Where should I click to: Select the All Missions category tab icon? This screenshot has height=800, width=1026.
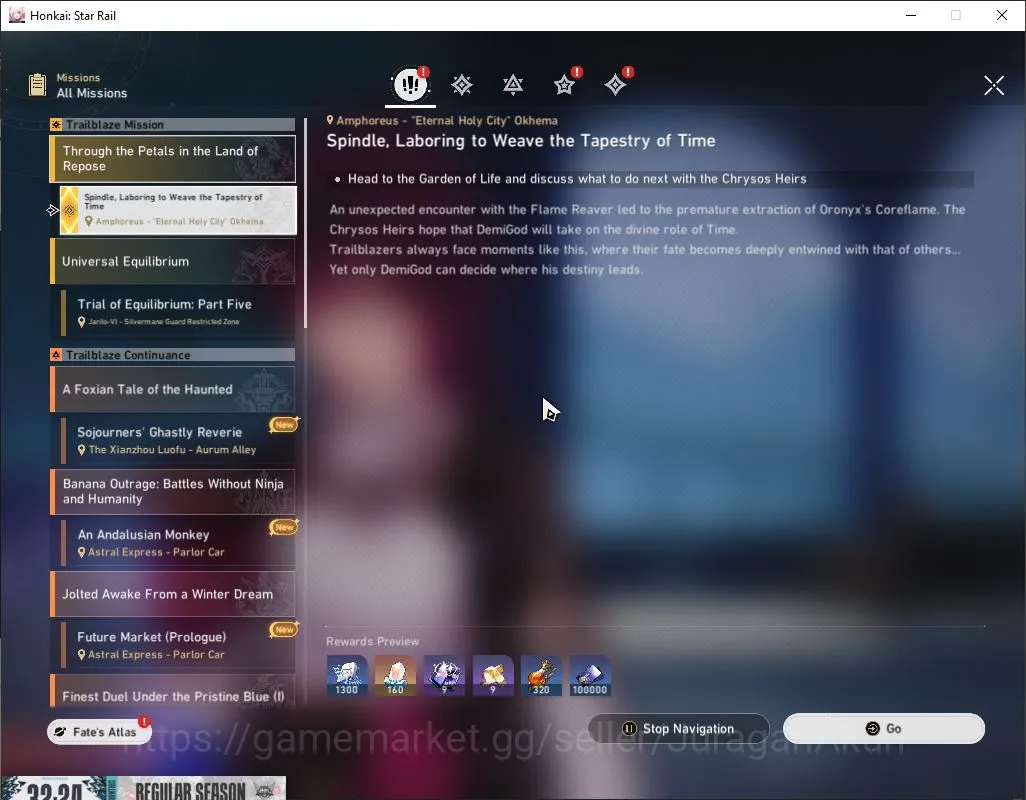pos(410,84)
